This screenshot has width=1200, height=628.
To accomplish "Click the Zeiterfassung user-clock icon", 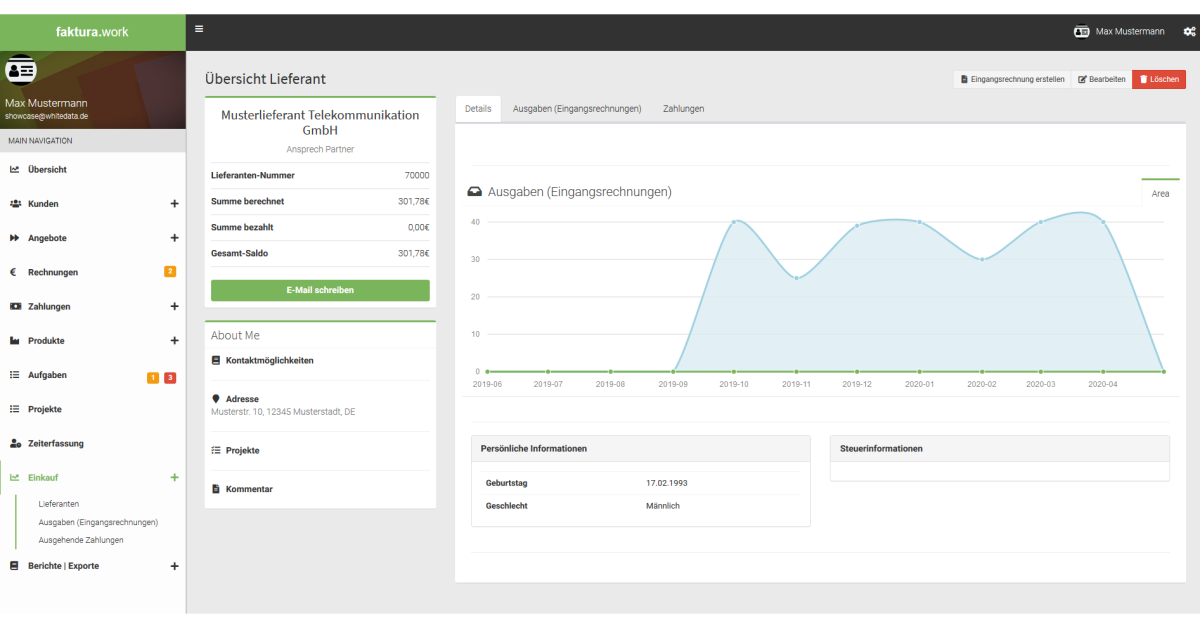I will pyautogui.click(x=15, y=443).
